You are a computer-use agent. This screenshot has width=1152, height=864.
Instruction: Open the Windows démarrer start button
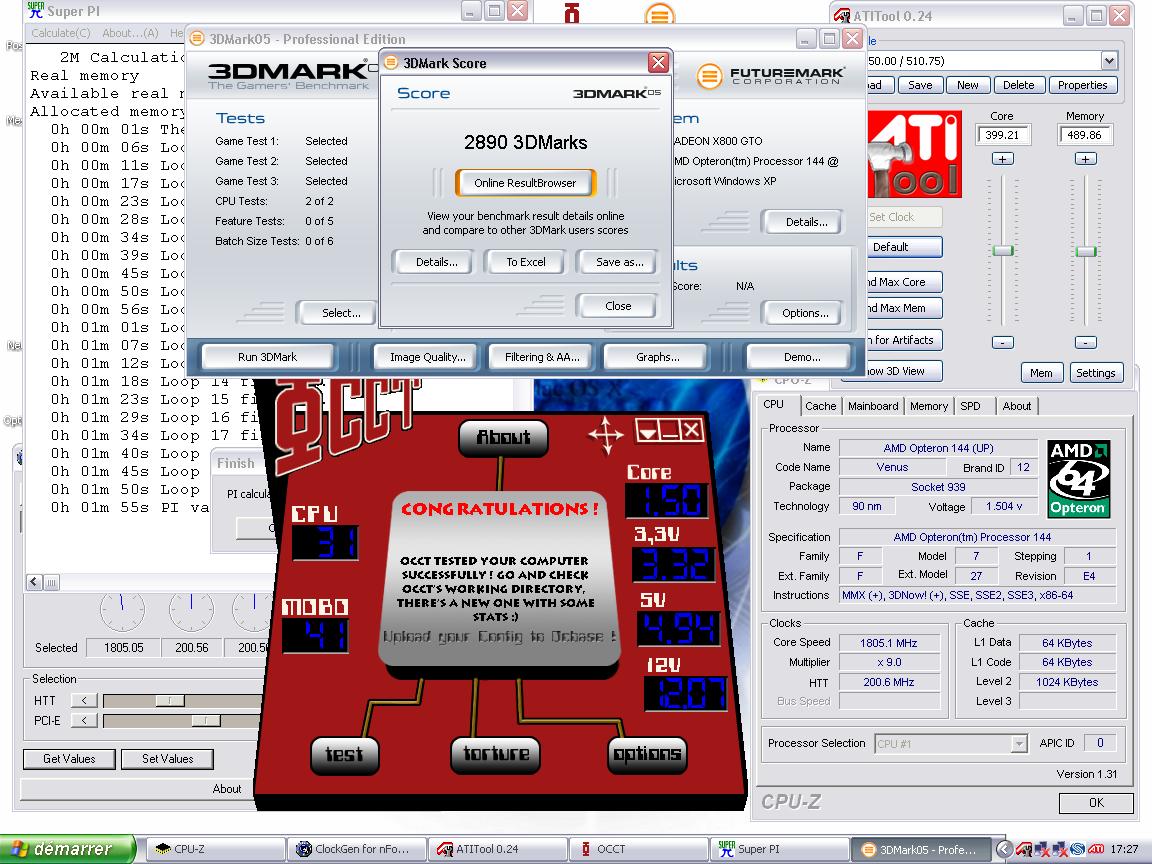coord(68,849)
